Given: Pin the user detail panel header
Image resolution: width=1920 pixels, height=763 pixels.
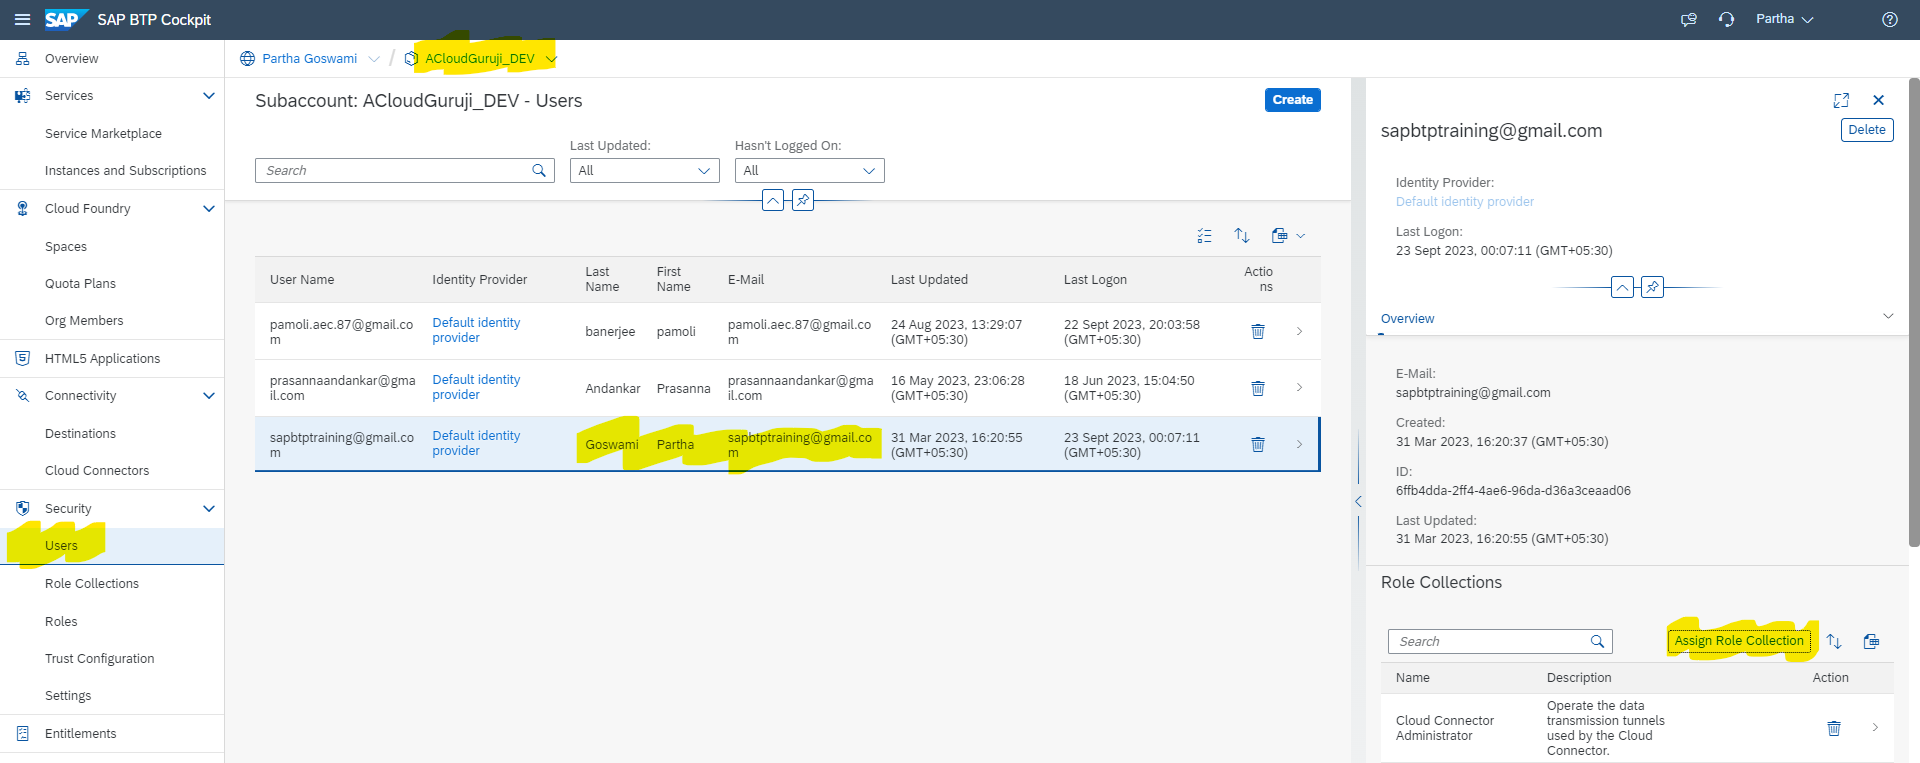Looking at the screenshot, I should [1652, 288].
